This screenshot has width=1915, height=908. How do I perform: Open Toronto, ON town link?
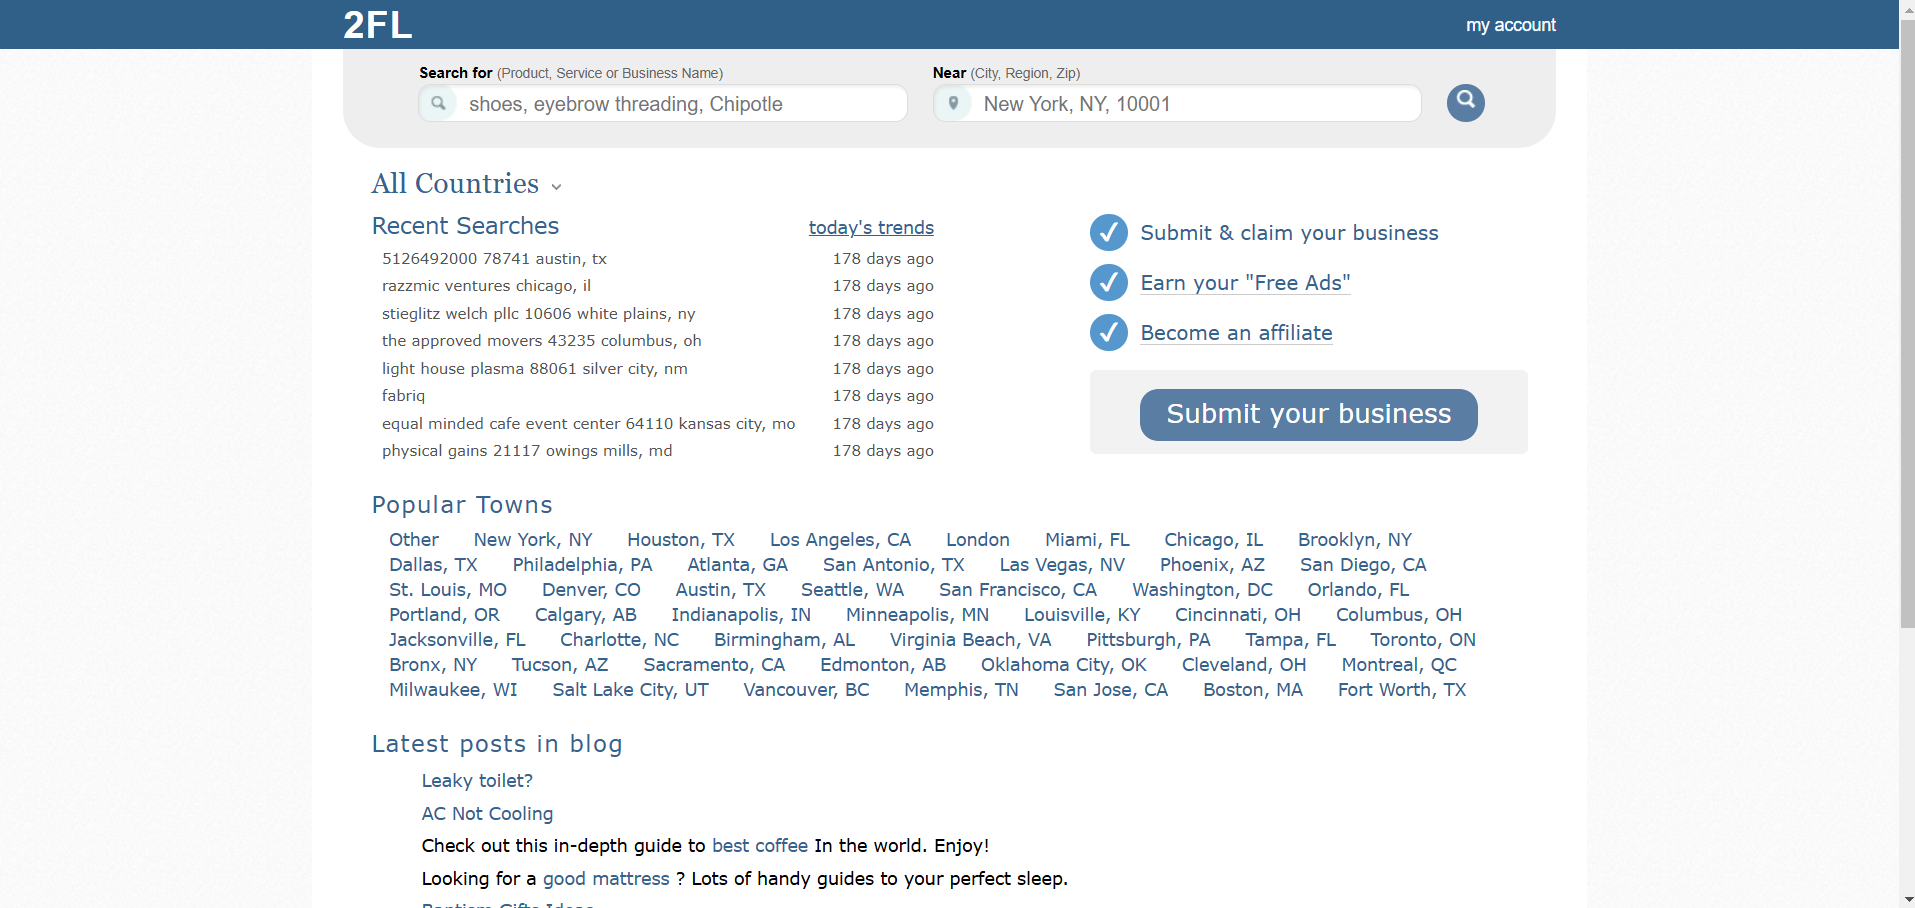[x=1423, y=640]
